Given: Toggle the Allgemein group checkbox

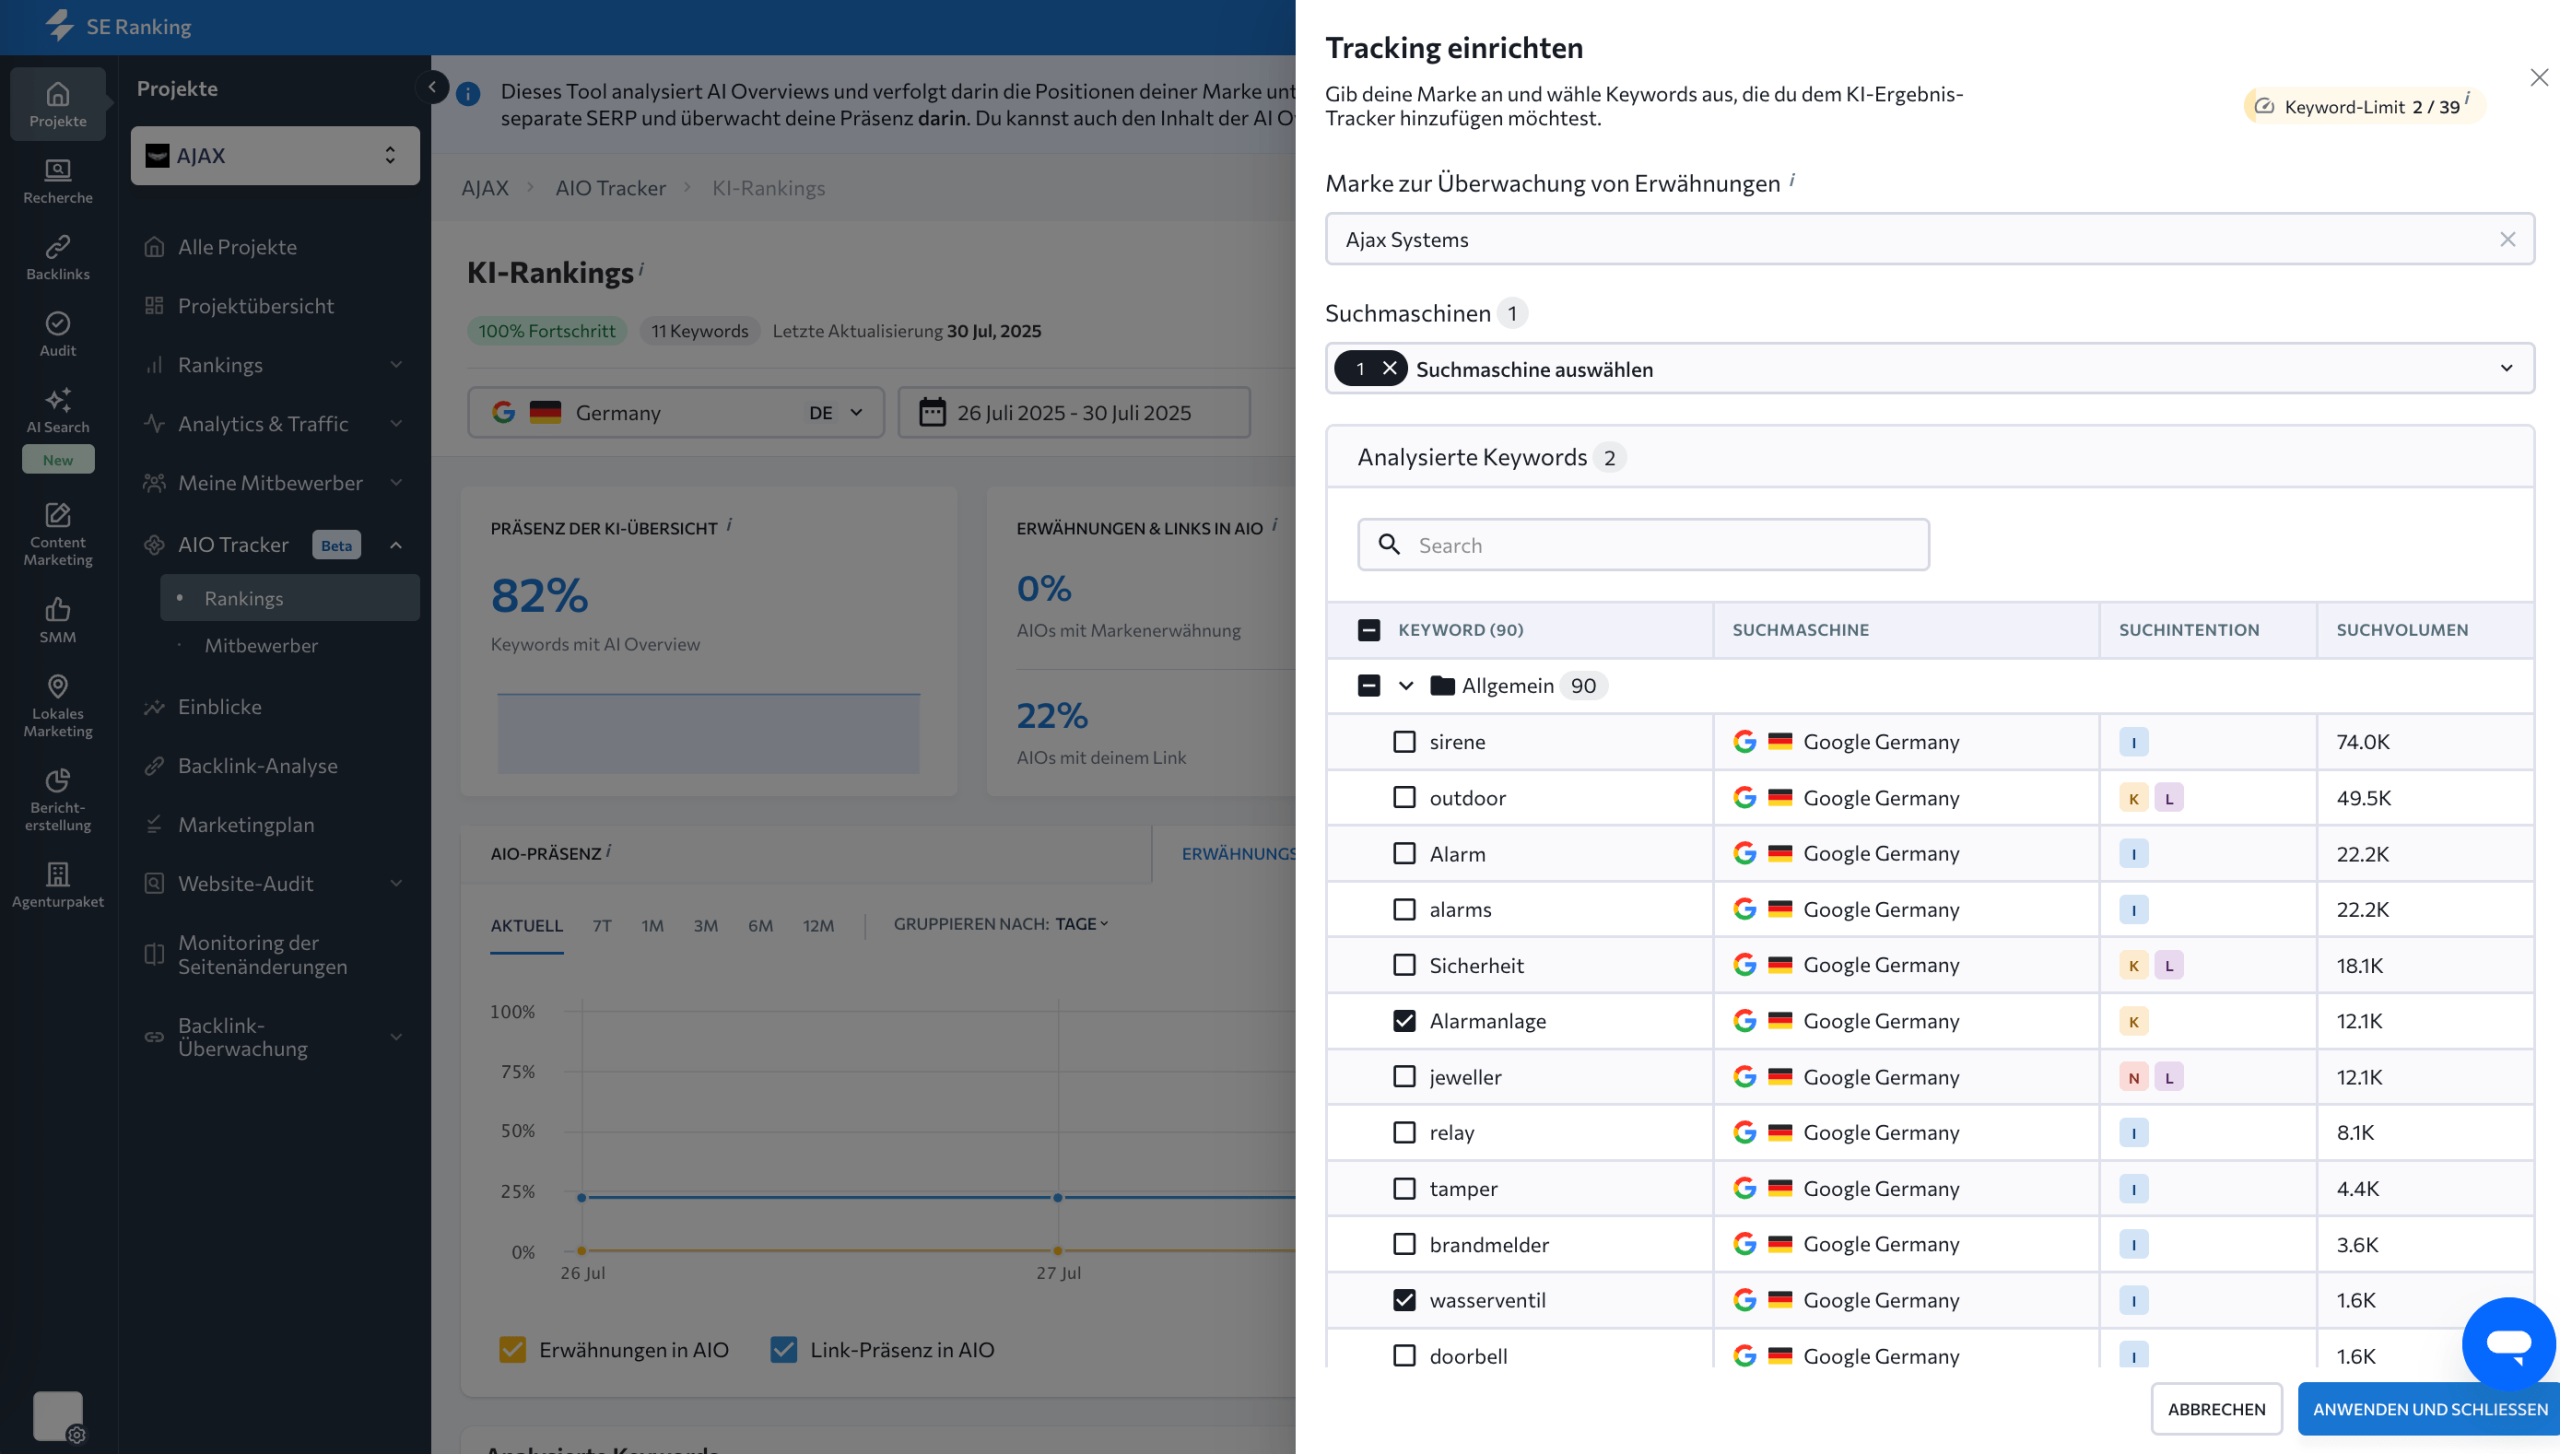Looking at the screenshot, I should 1369,685.
